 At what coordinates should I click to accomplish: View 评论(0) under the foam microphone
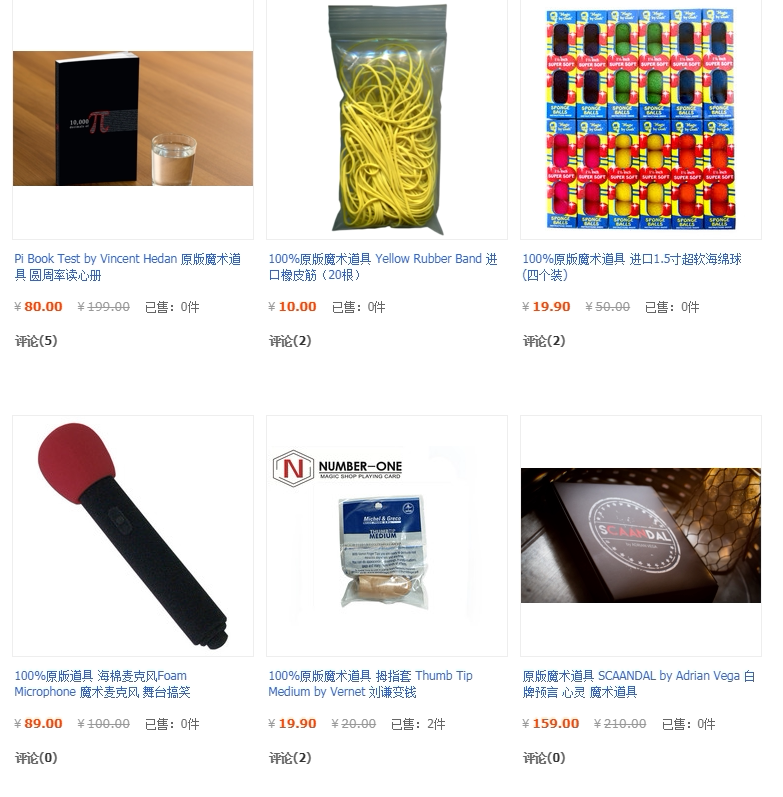click(x=36, y=758)
